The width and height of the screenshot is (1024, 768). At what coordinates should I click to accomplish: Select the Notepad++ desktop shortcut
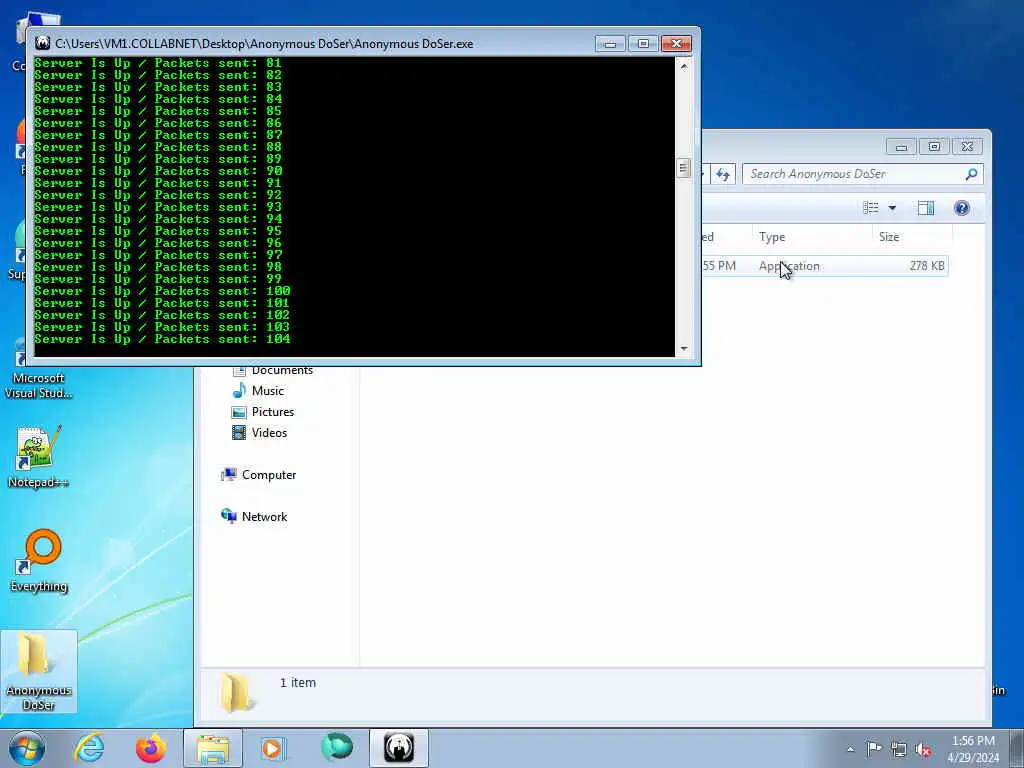pyautogui.click(x=39, y=457)
